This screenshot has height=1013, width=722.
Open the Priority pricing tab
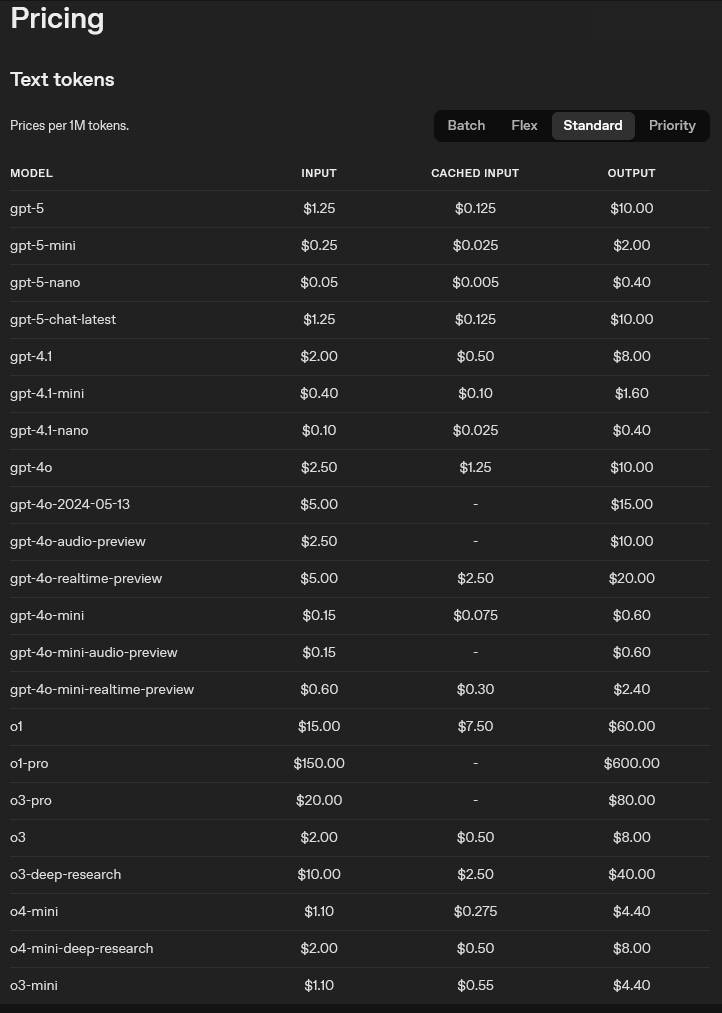(x=672, y=125)
